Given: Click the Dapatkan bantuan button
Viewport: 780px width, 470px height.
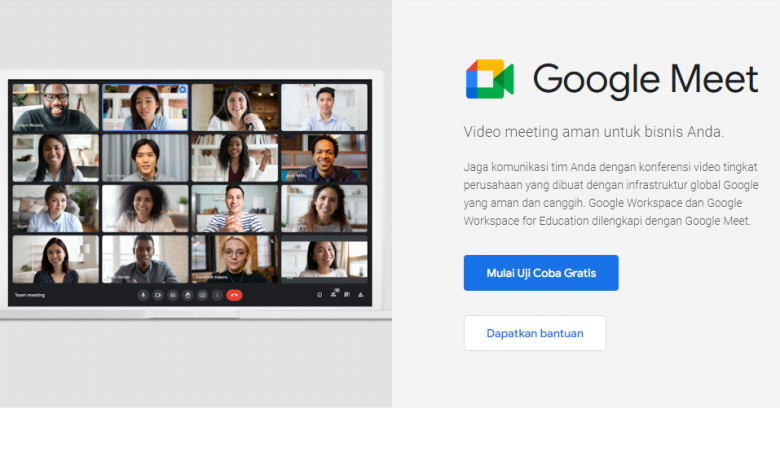Looking at the screenshot, I should 535,333.
